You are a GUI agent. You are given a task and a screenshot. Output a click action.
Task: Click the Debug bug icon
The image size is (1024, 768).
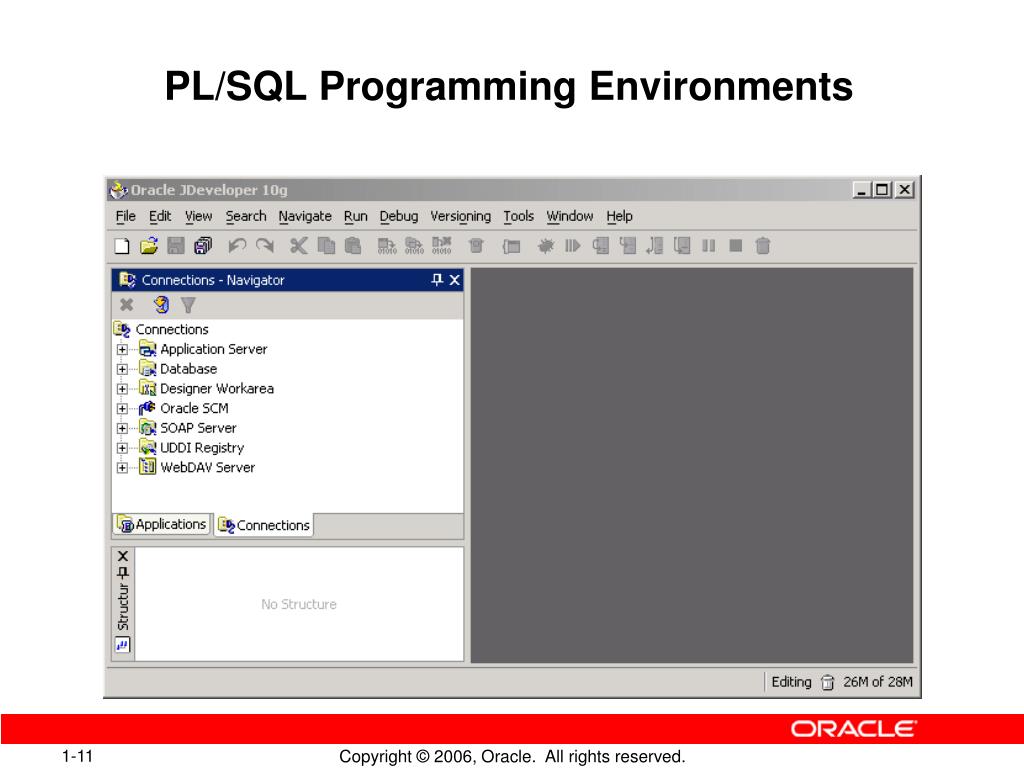point(545,246)
